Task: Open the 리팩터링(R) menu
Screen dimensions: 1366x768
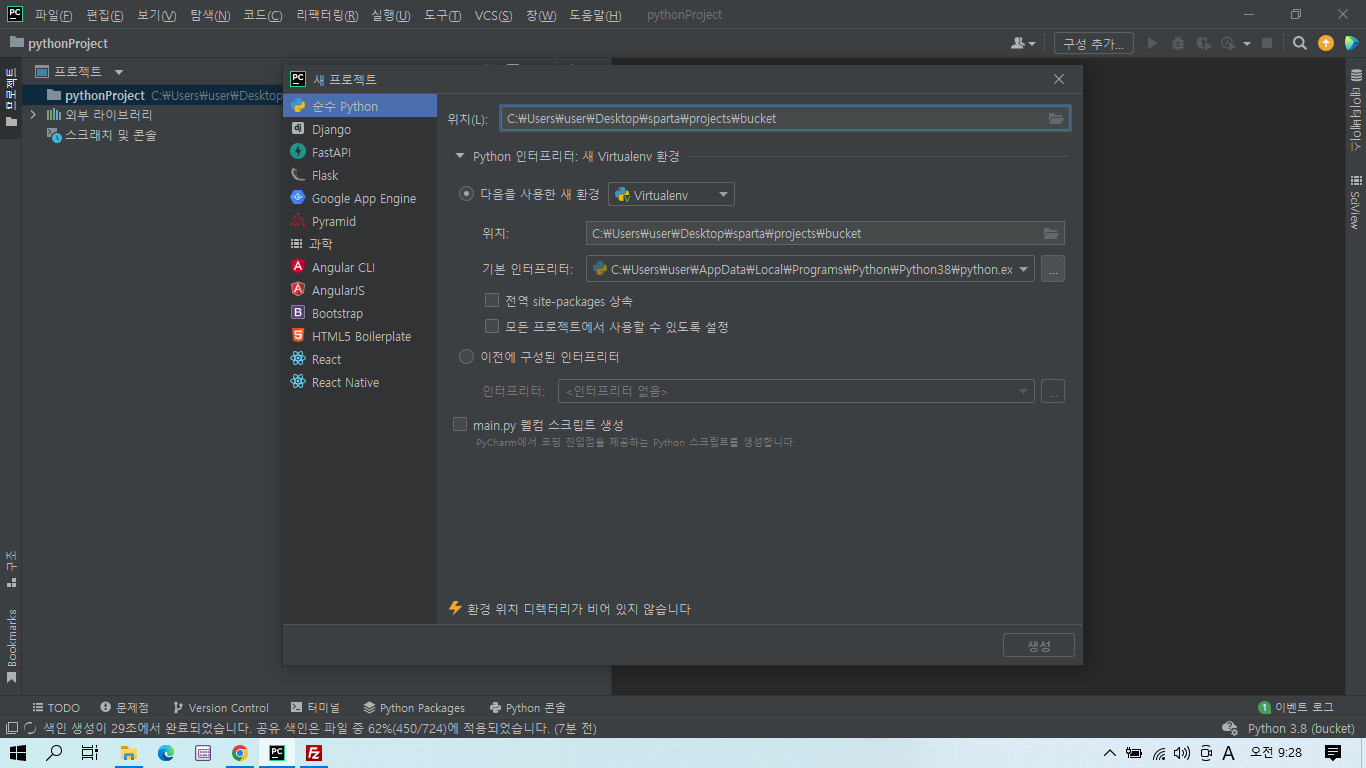Action: coord(327,15)
